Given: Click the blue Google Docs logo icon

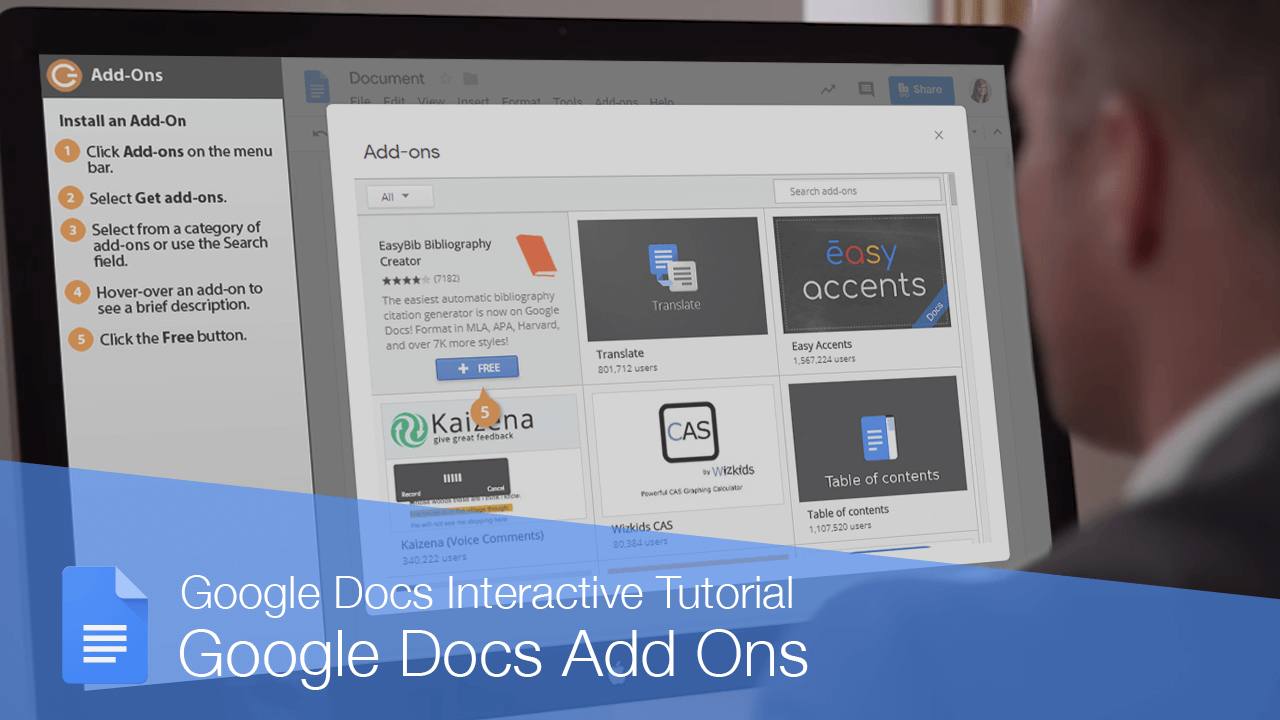Looking at the screenshot, I should coord(315,87).
